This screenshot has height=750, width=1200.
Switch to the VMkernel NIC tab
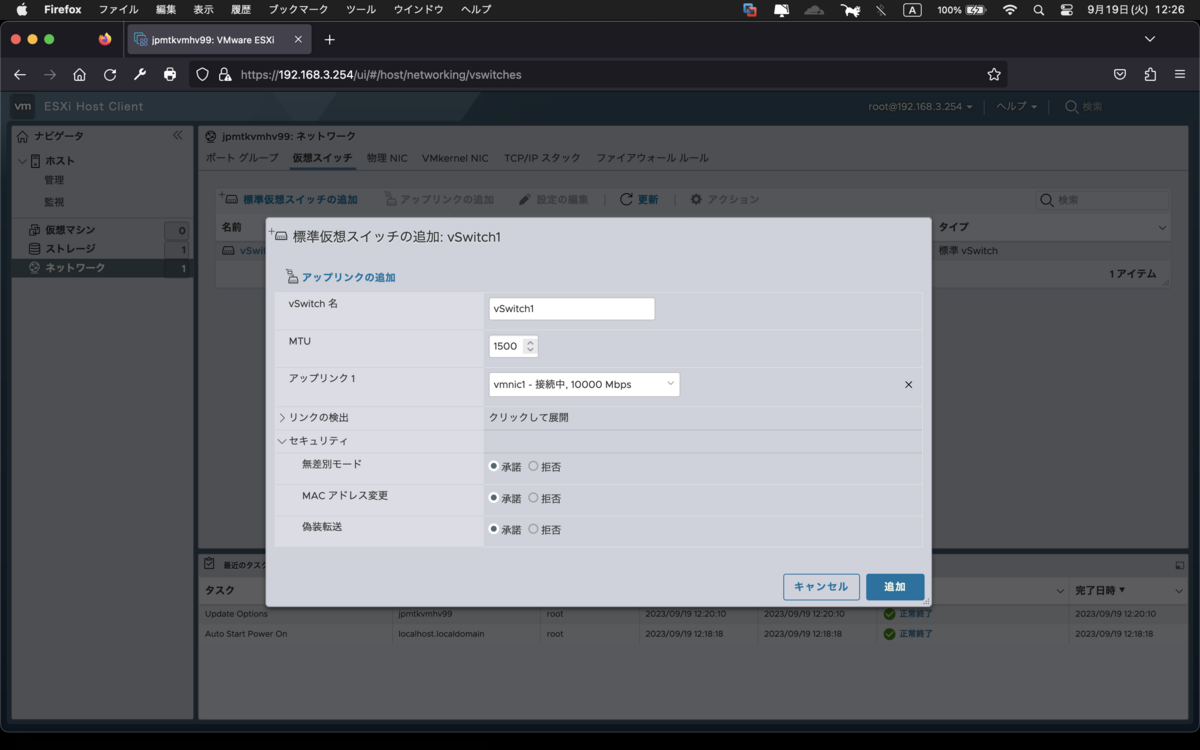455,158
